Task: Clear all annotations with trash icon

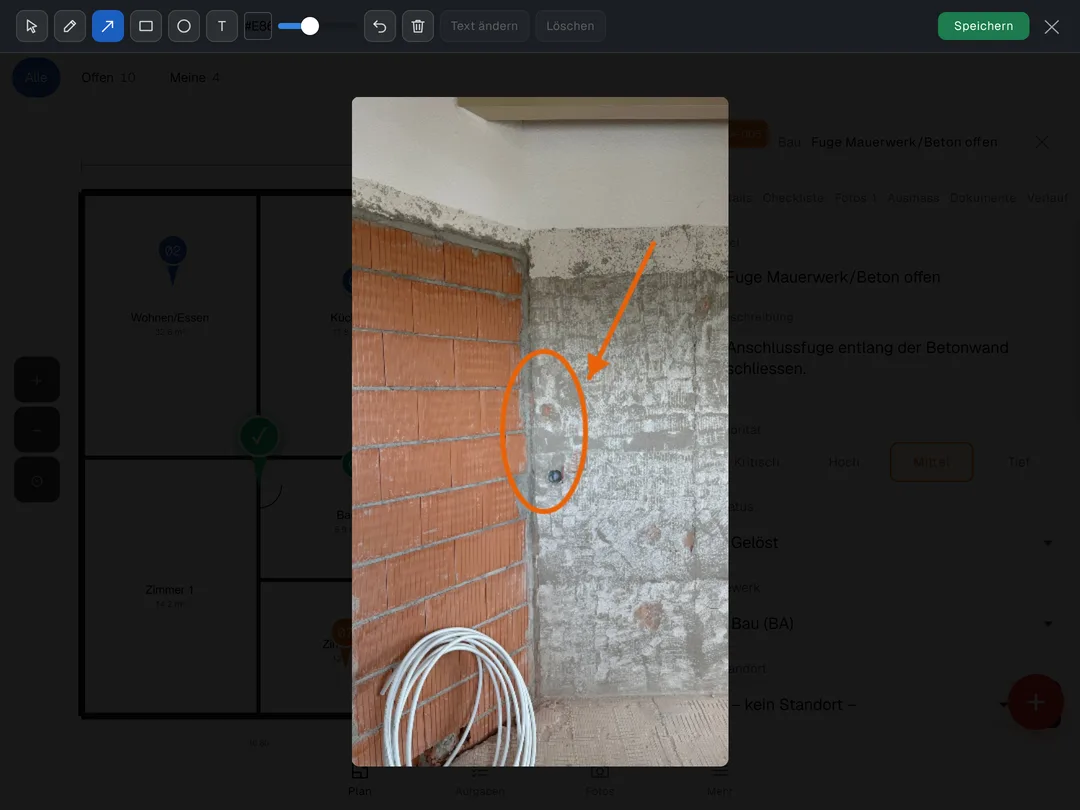Action: click(418, 26)
